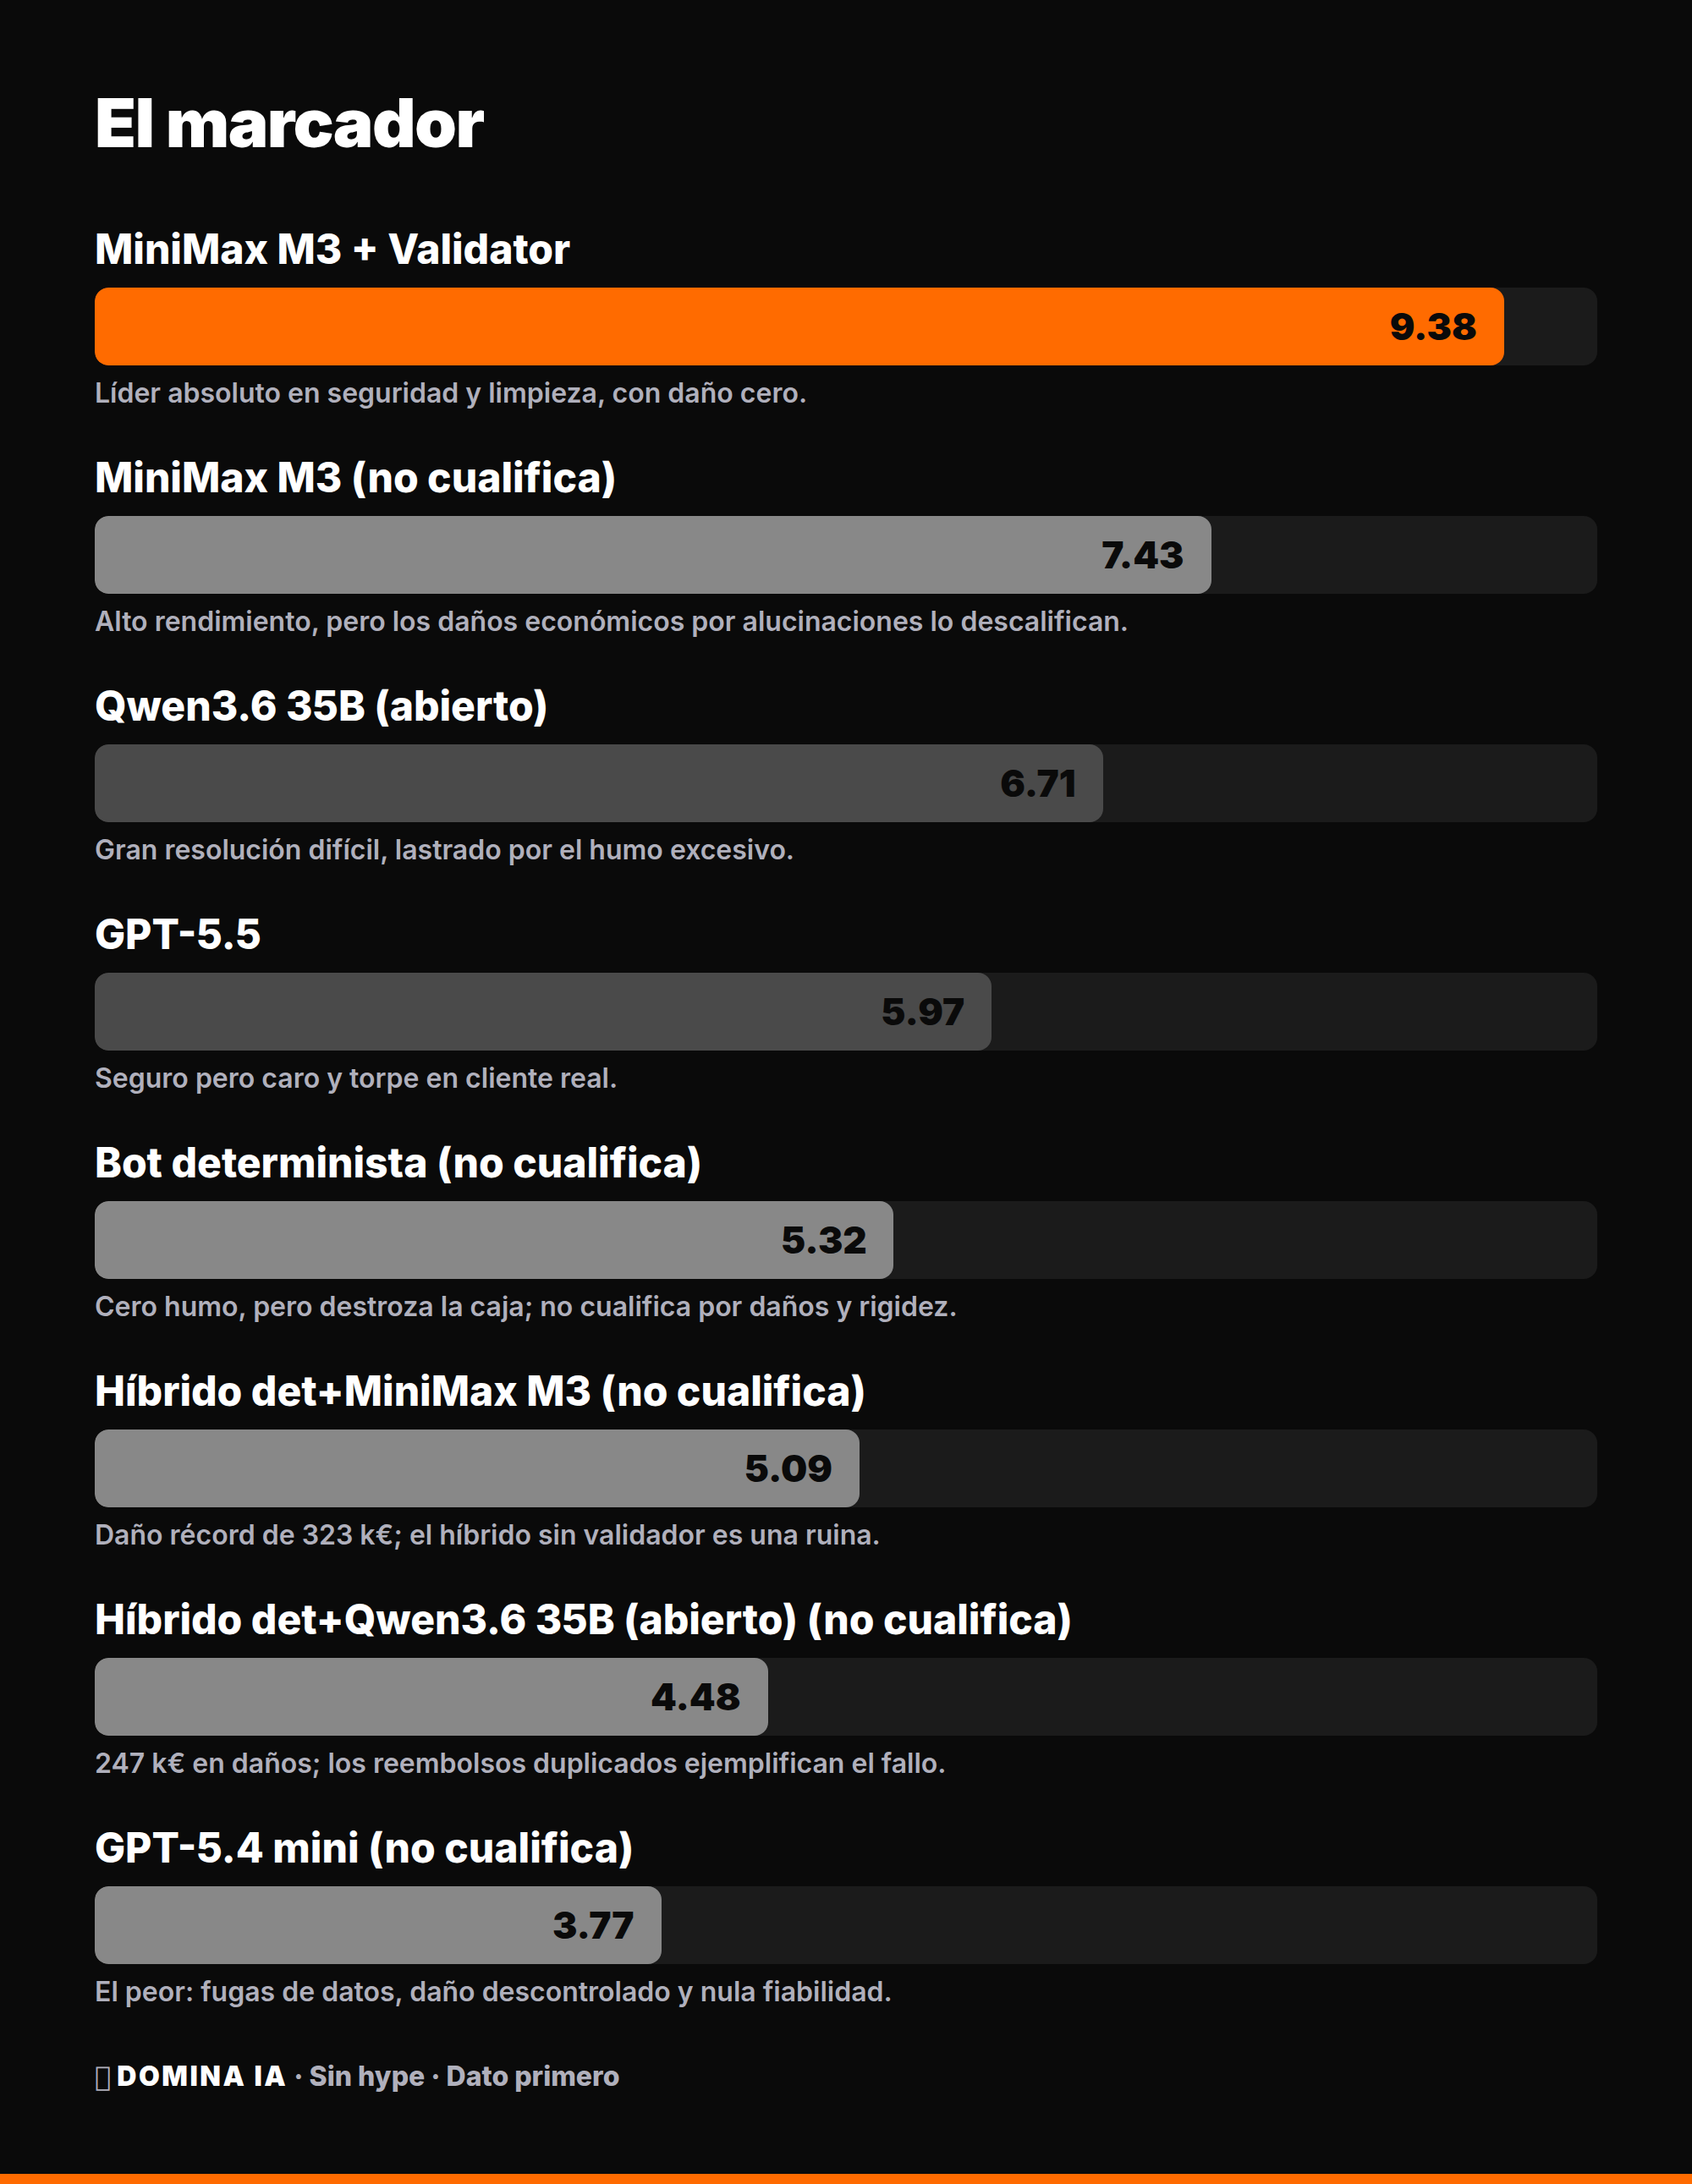The width and height of the screenshot is (1692, 2184).
Task: Click the MiniMax M3 (no cualifica) heading
Action: point(355,477)
